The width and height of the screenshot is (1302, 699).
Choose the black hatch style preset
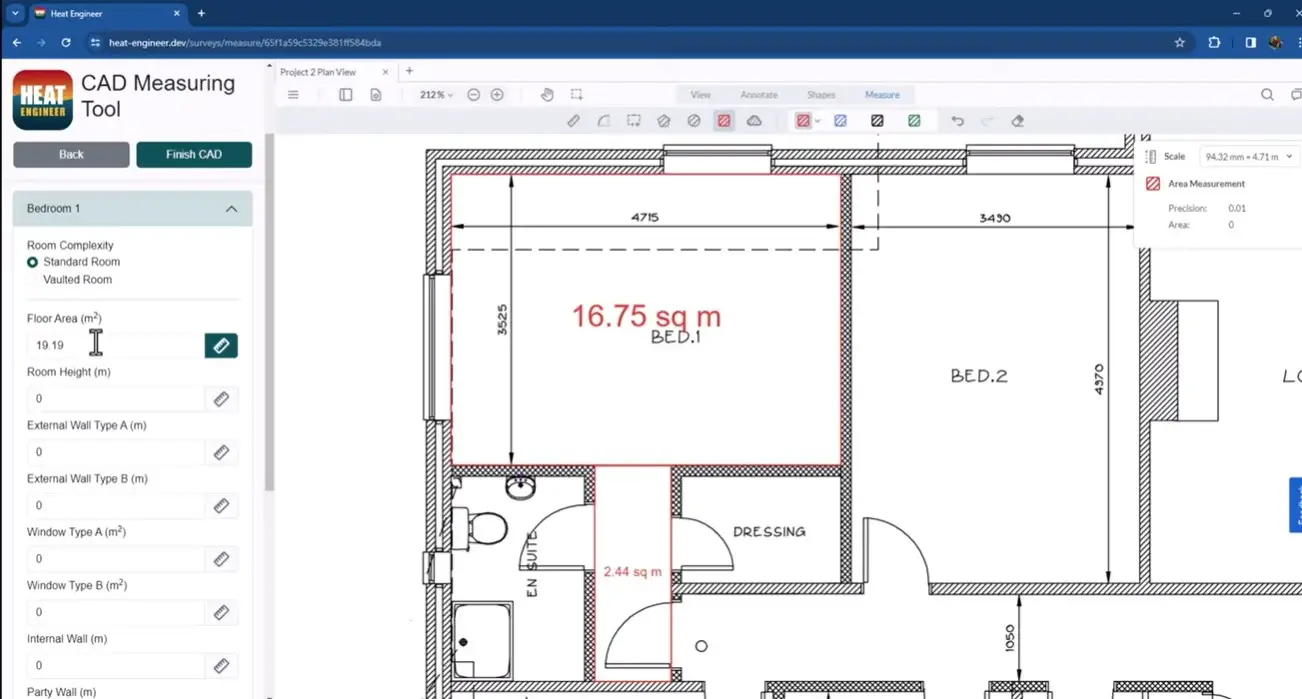877,121
